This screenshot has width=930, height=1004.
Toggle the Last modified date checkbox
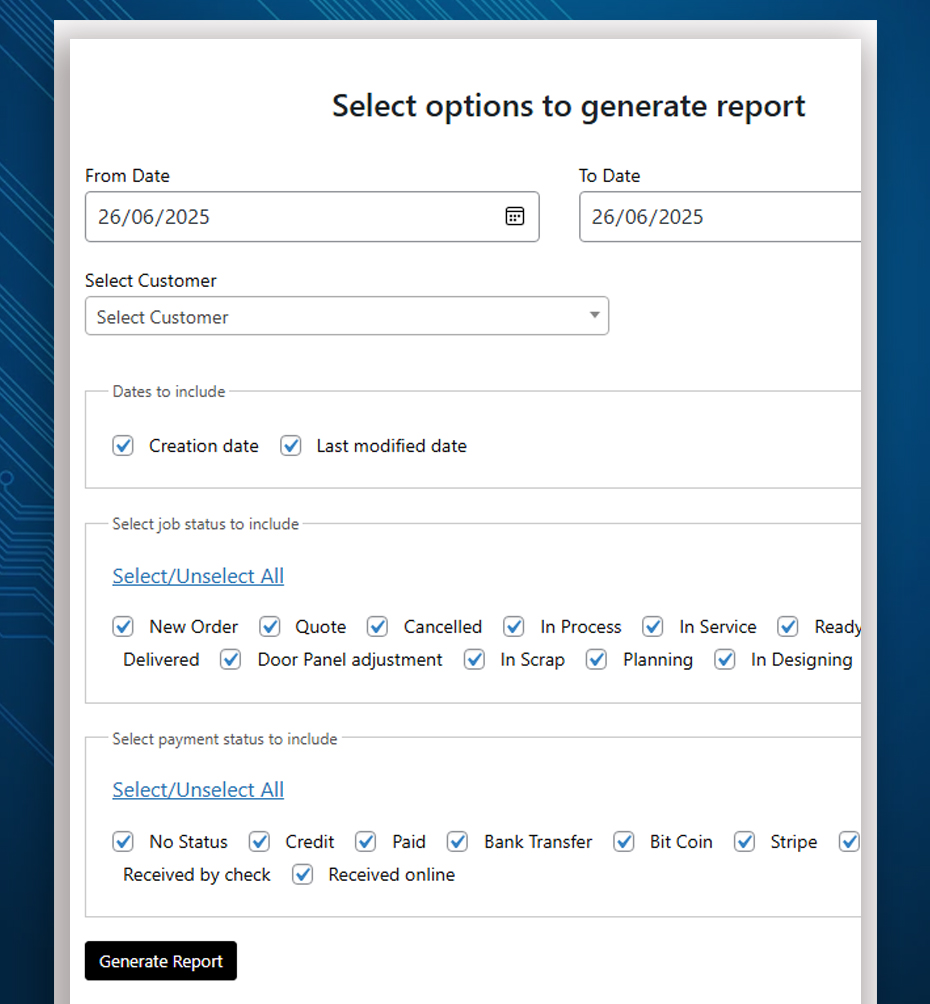[x=291, y=446]
